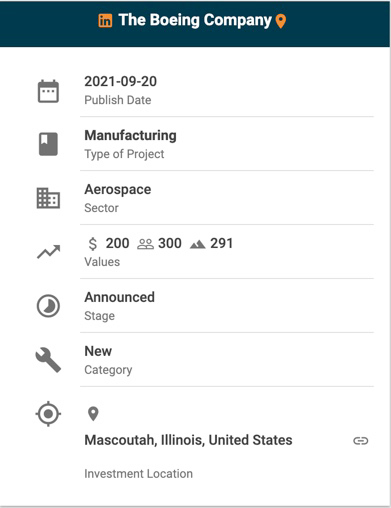This screenshot has width=391, height=508.
Task: Click The Boeing Company title
Action: pyautogui.click(x=195, y=20)
